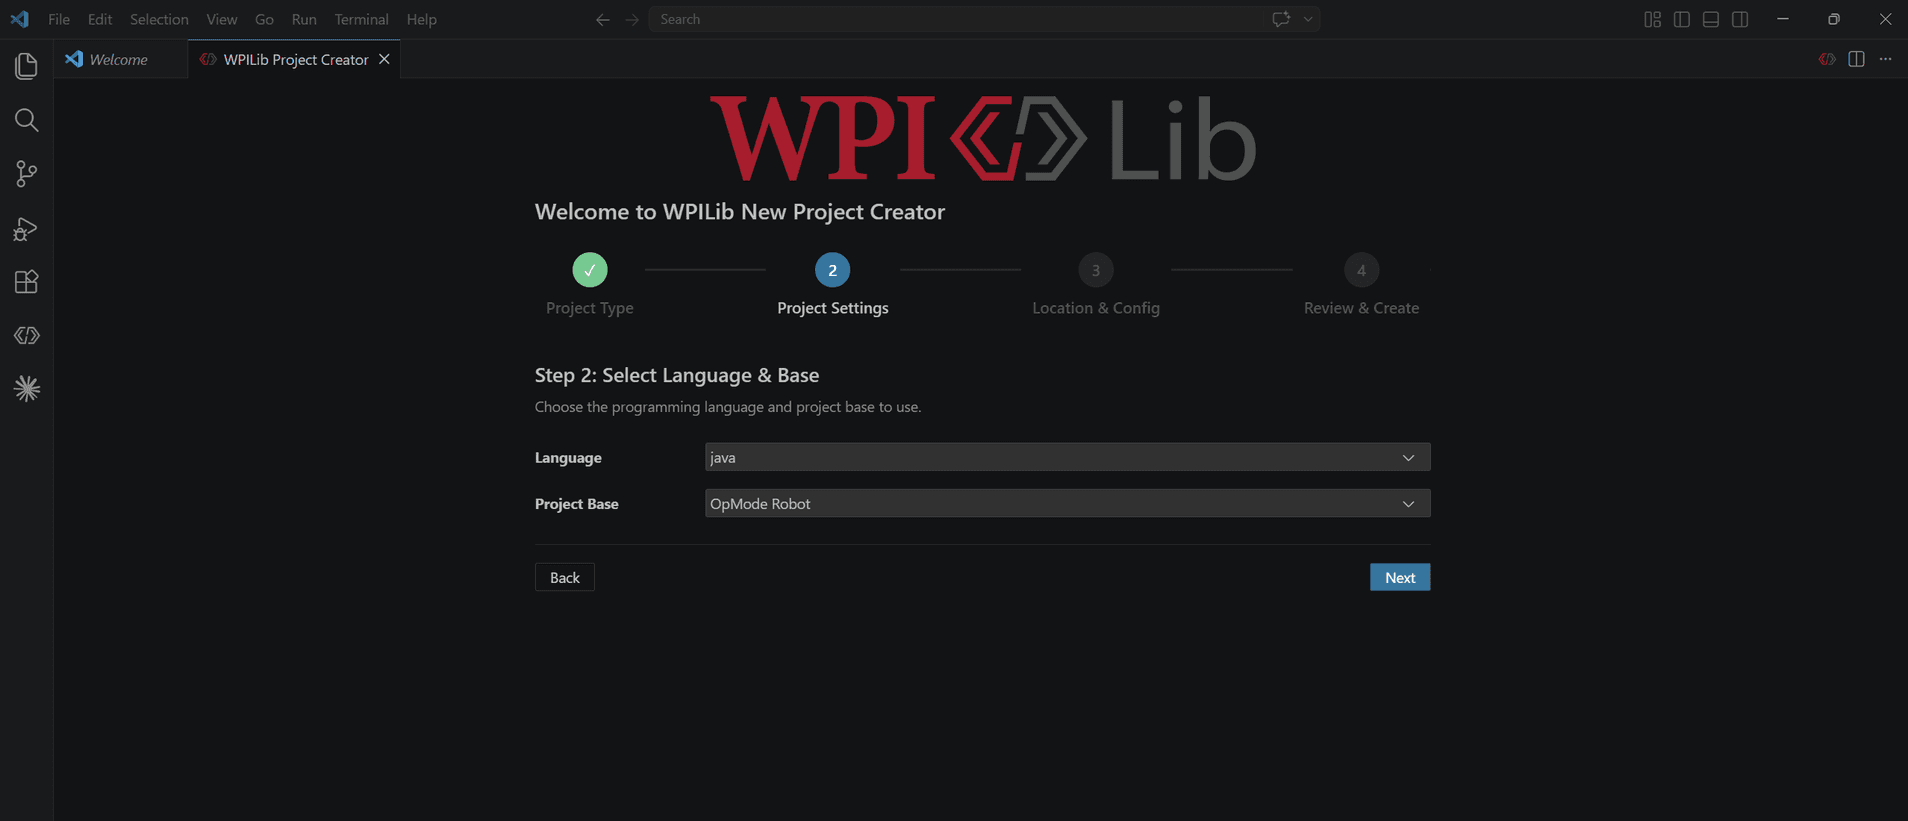Select the WPILib Project Creator tab
1908x821 pixels.
(x=295, y=59)
